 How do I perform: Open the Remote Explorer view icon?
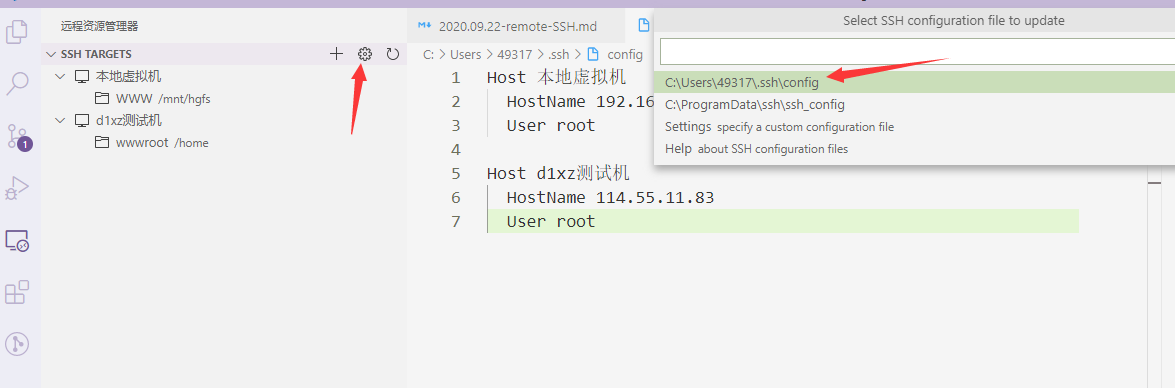click(17, 240)
